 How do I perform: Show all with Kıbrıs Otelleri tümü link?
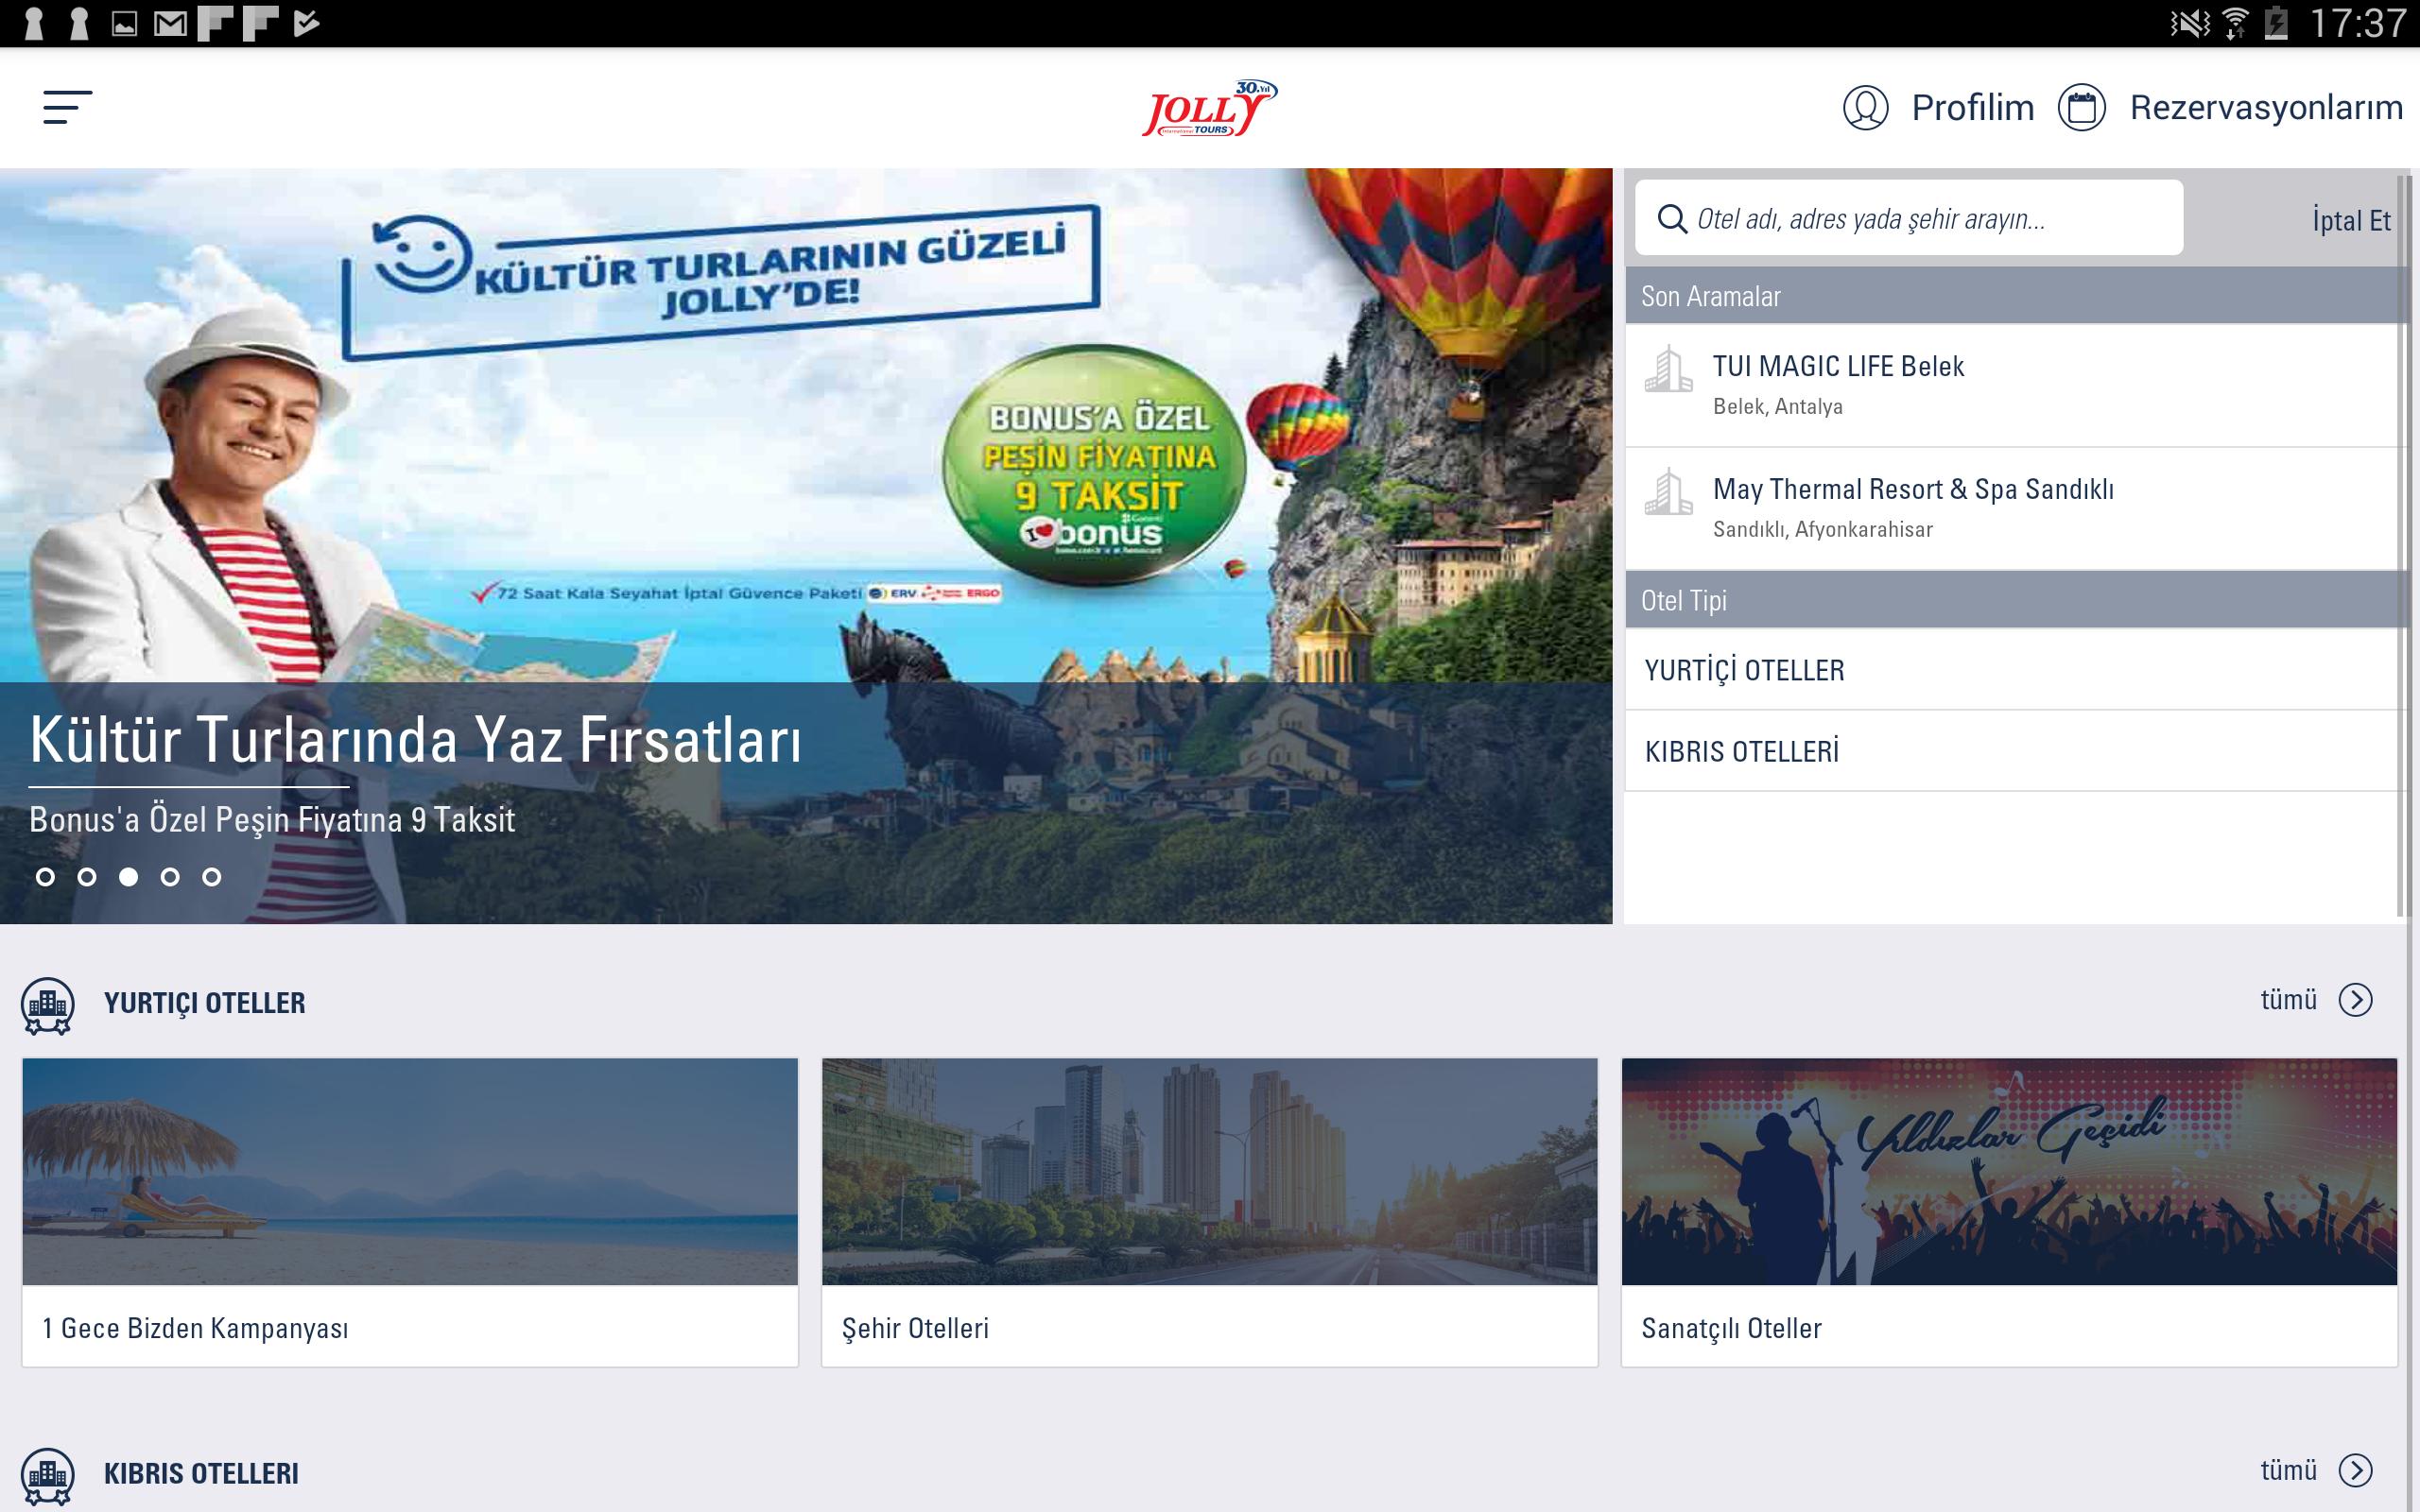point(2288,1470)
